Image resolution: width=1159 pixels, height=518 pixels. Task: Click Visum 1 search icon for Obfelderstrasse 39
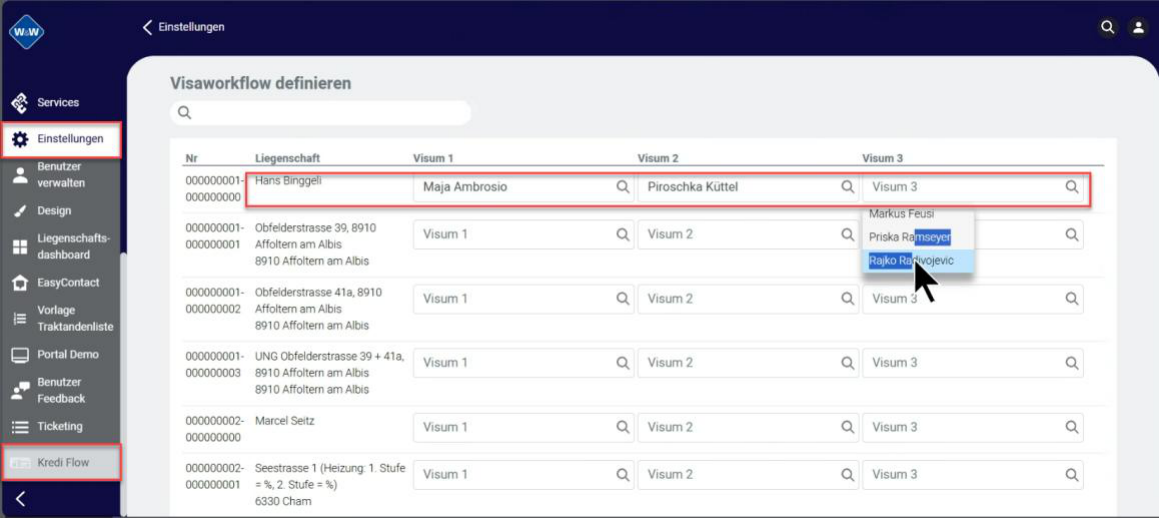pos(623,234)
